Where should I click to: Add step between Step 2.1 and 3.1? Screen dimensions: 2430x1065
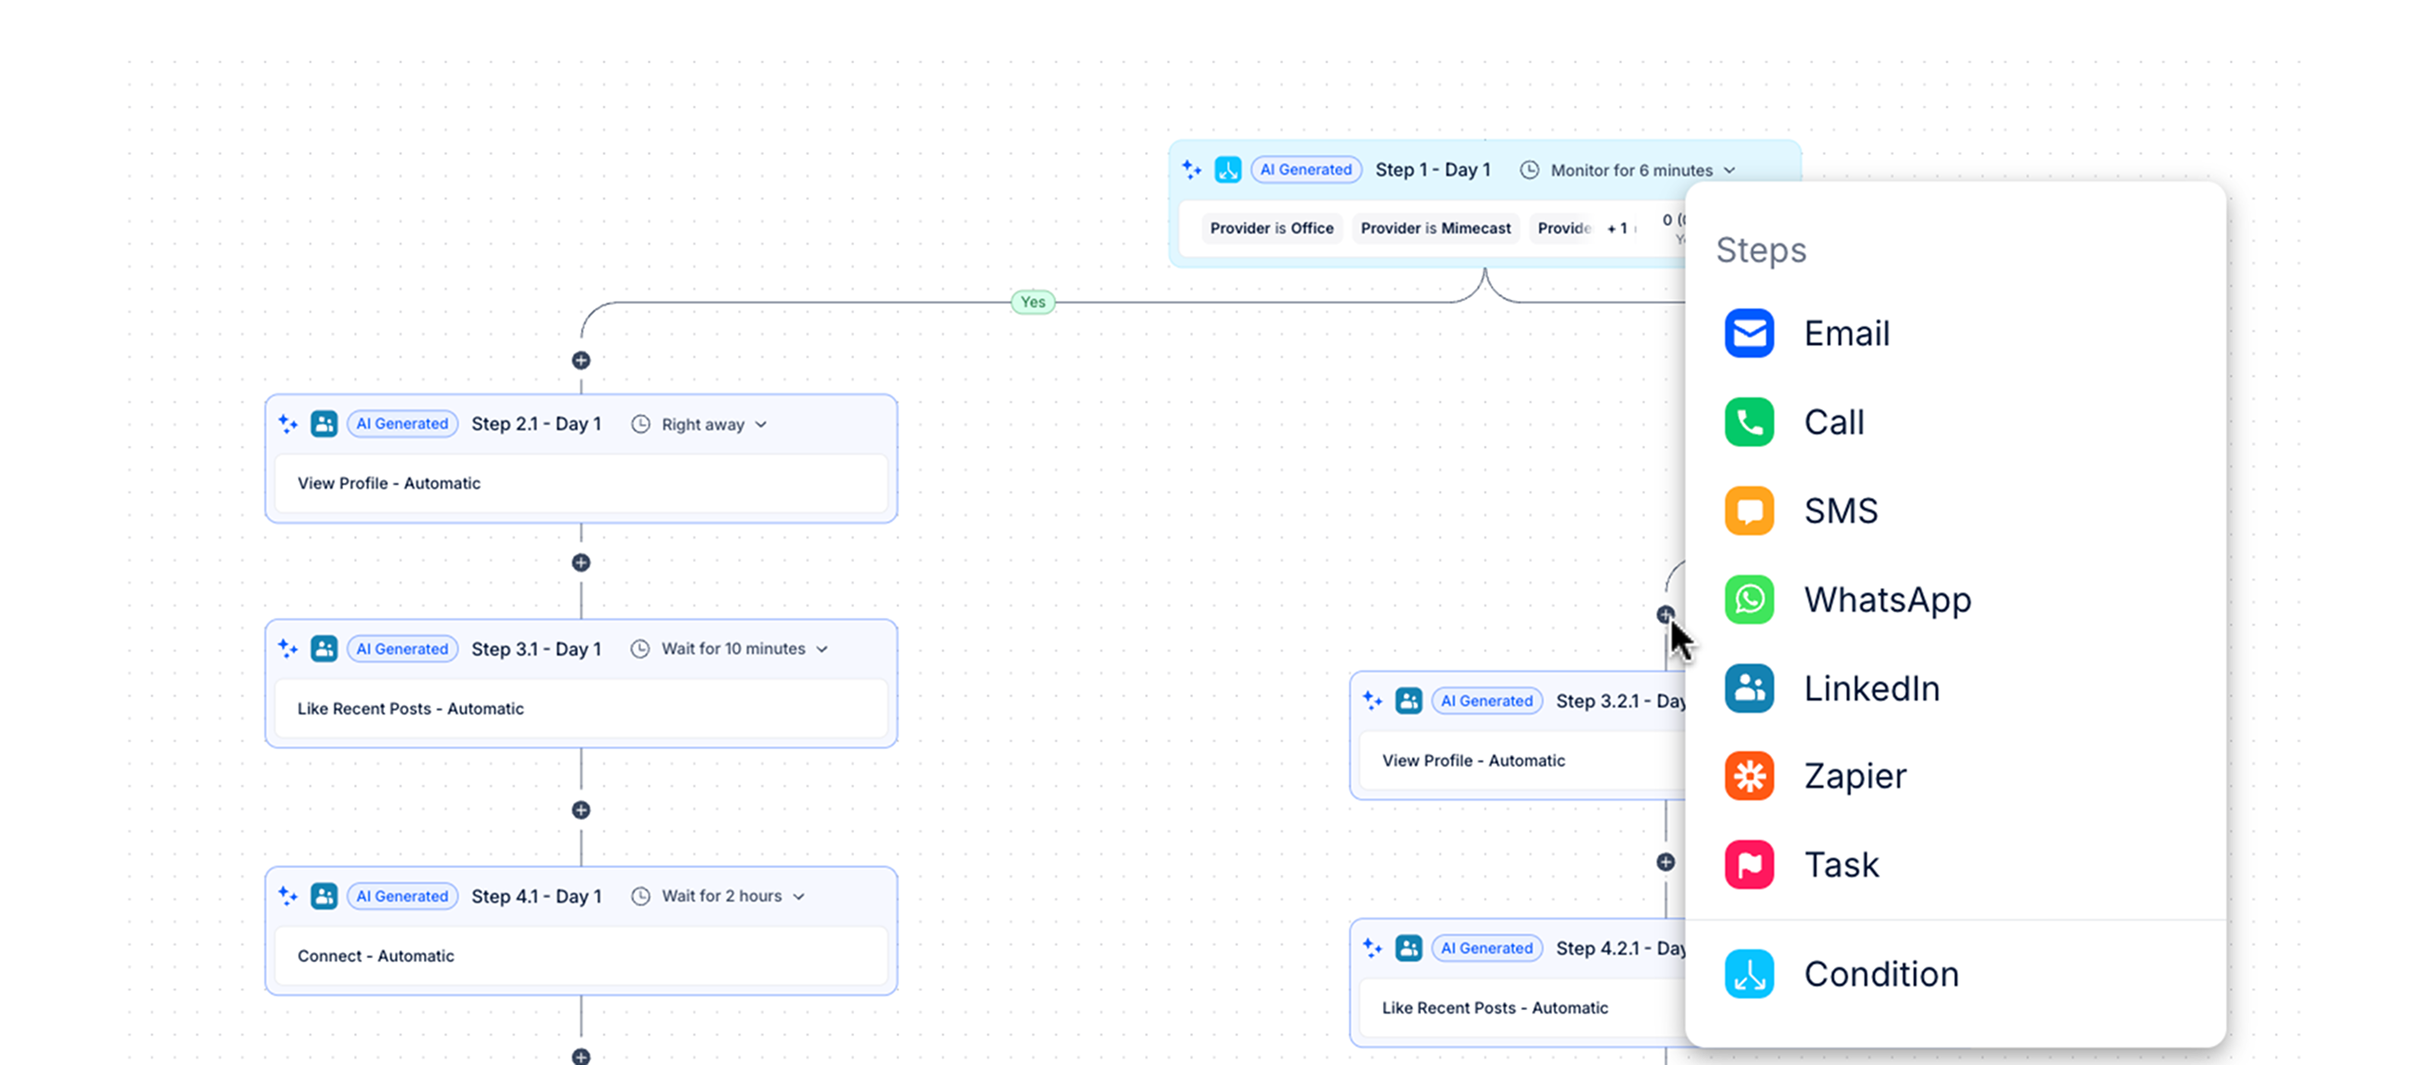tap(581, 563)
